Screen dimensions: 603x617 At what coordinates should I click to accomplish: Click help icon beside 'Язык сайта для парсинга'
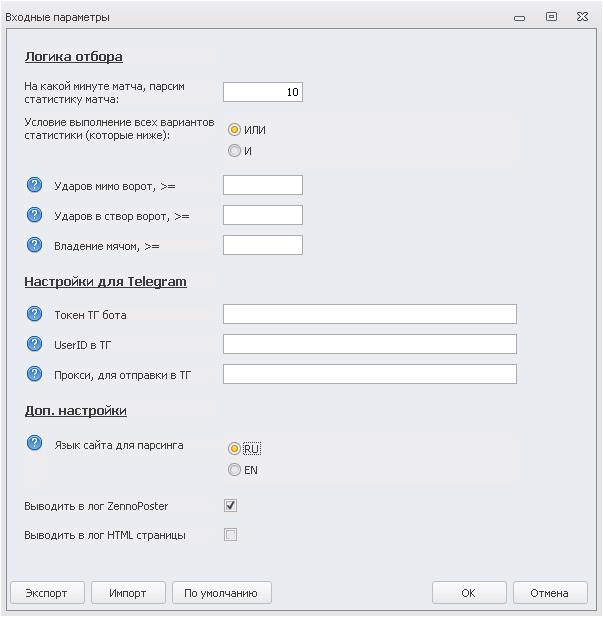pos(34,444)
